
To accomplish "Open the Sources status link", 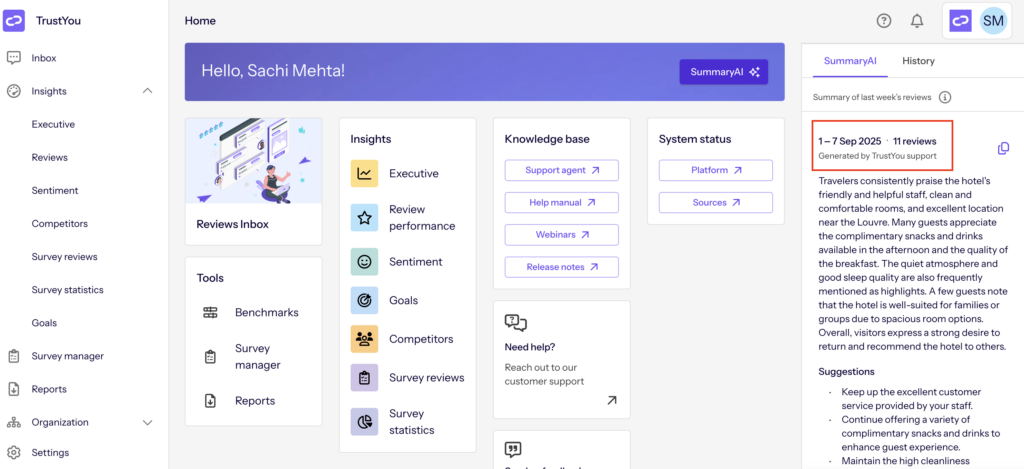I will coord(716,202).
